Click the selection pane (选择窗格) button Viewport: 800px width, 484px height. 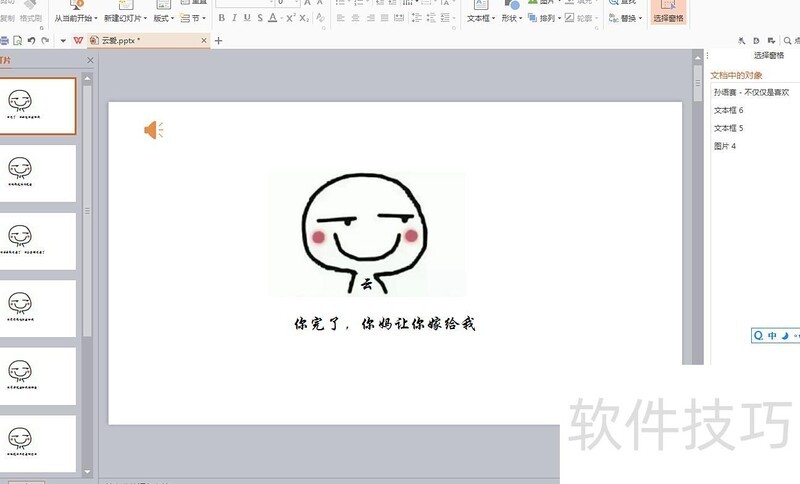668,13
